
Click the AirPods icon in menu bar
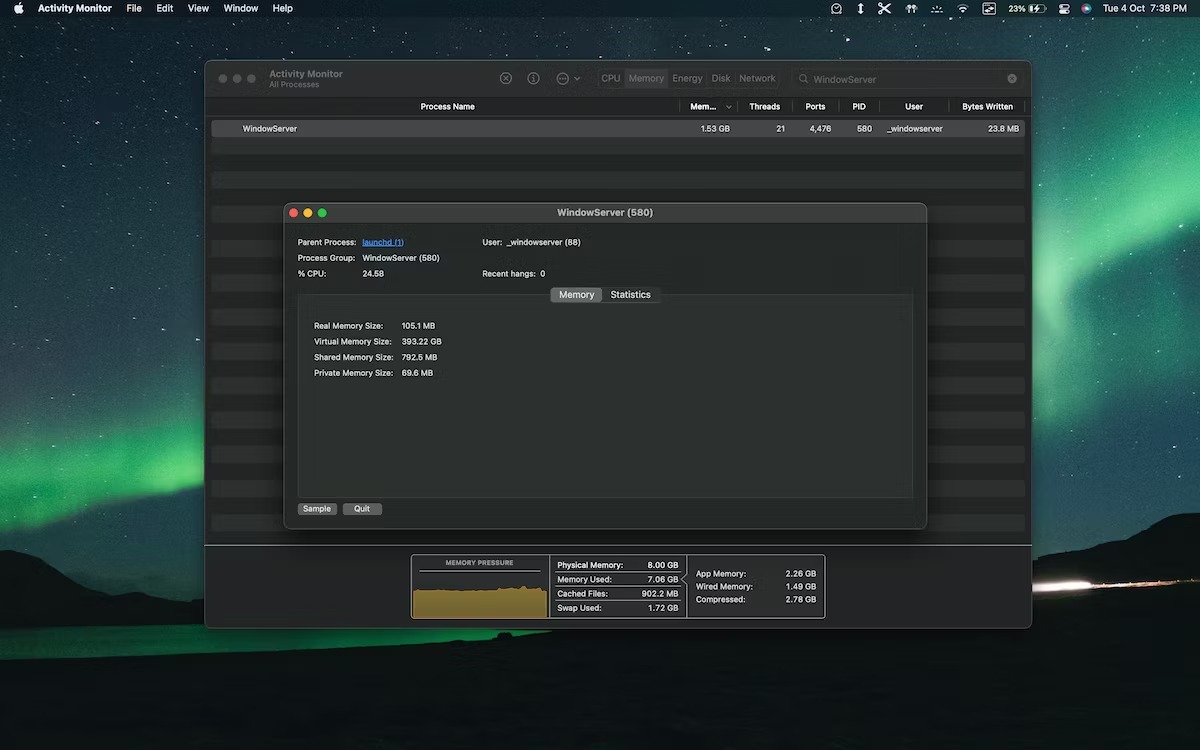tap(911, 8)
